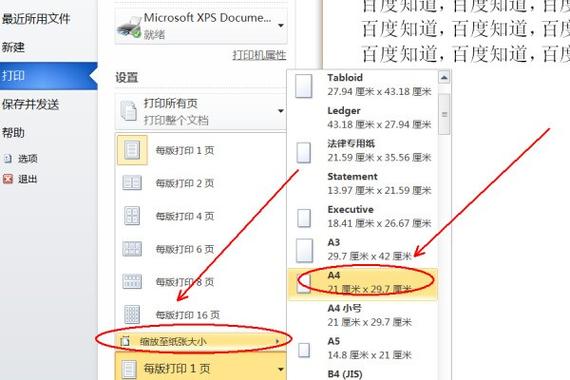Click the Executive paper icon
Viewport: 570px width, 380px height.
[304, 218]
